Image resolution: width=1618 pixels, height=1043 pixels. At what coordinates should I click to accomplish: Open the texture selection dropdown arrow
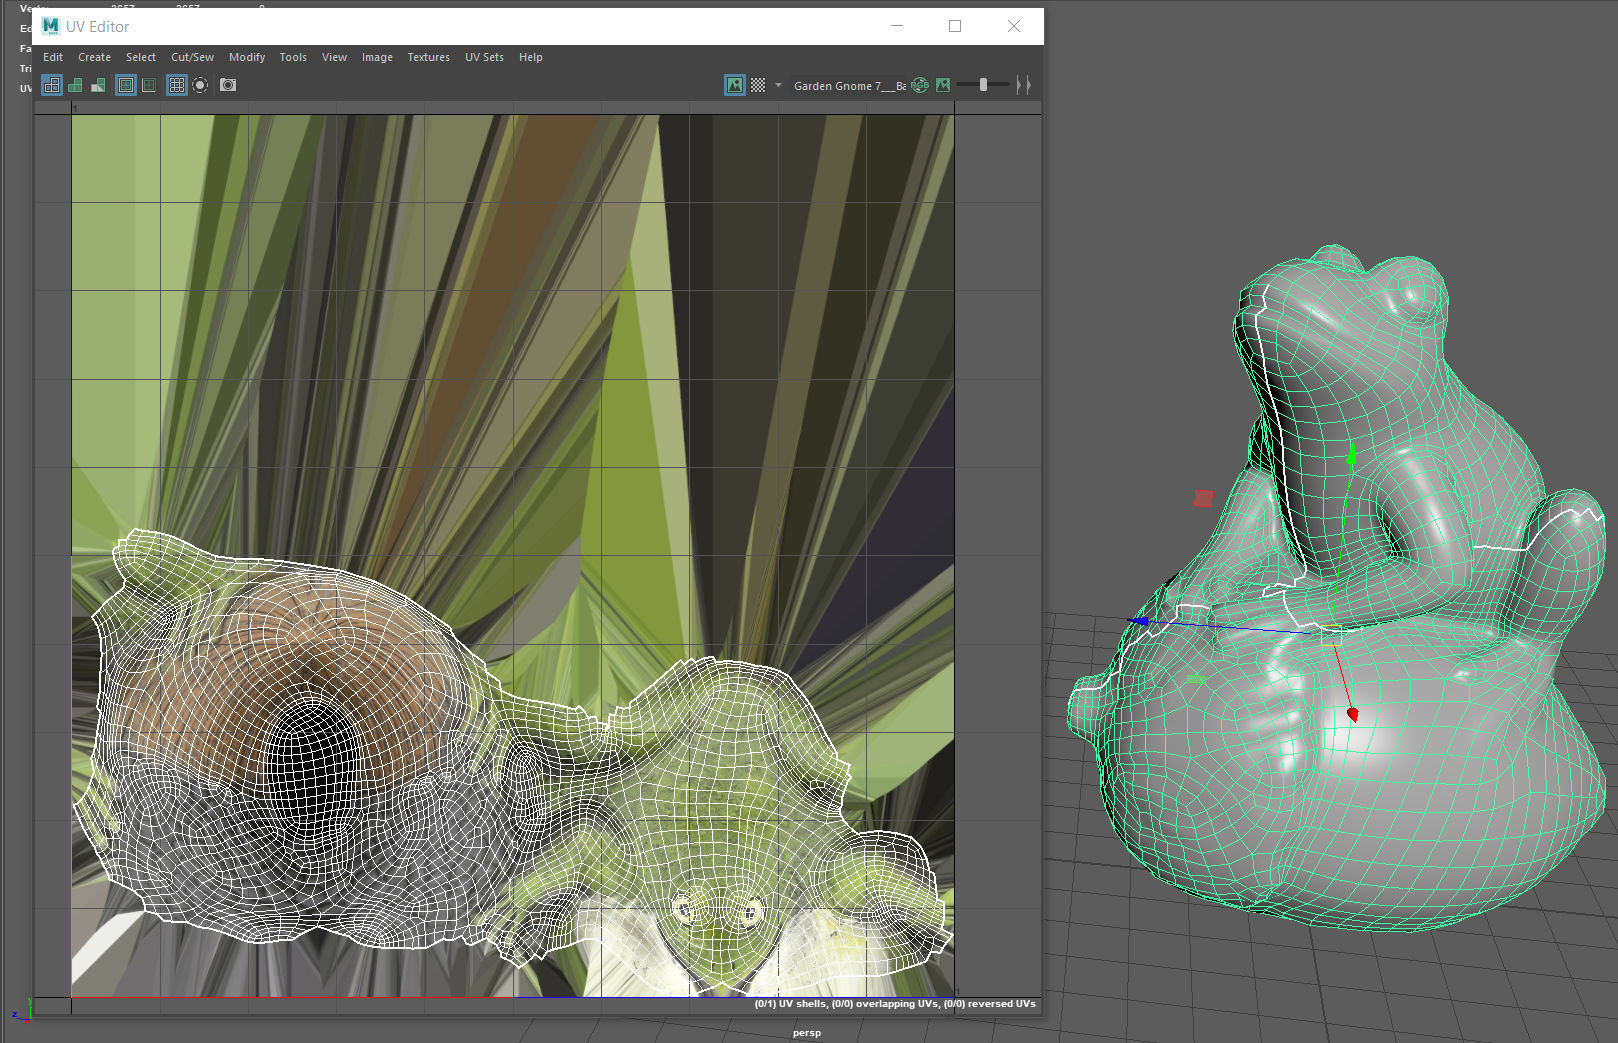(x=777, y=85)
